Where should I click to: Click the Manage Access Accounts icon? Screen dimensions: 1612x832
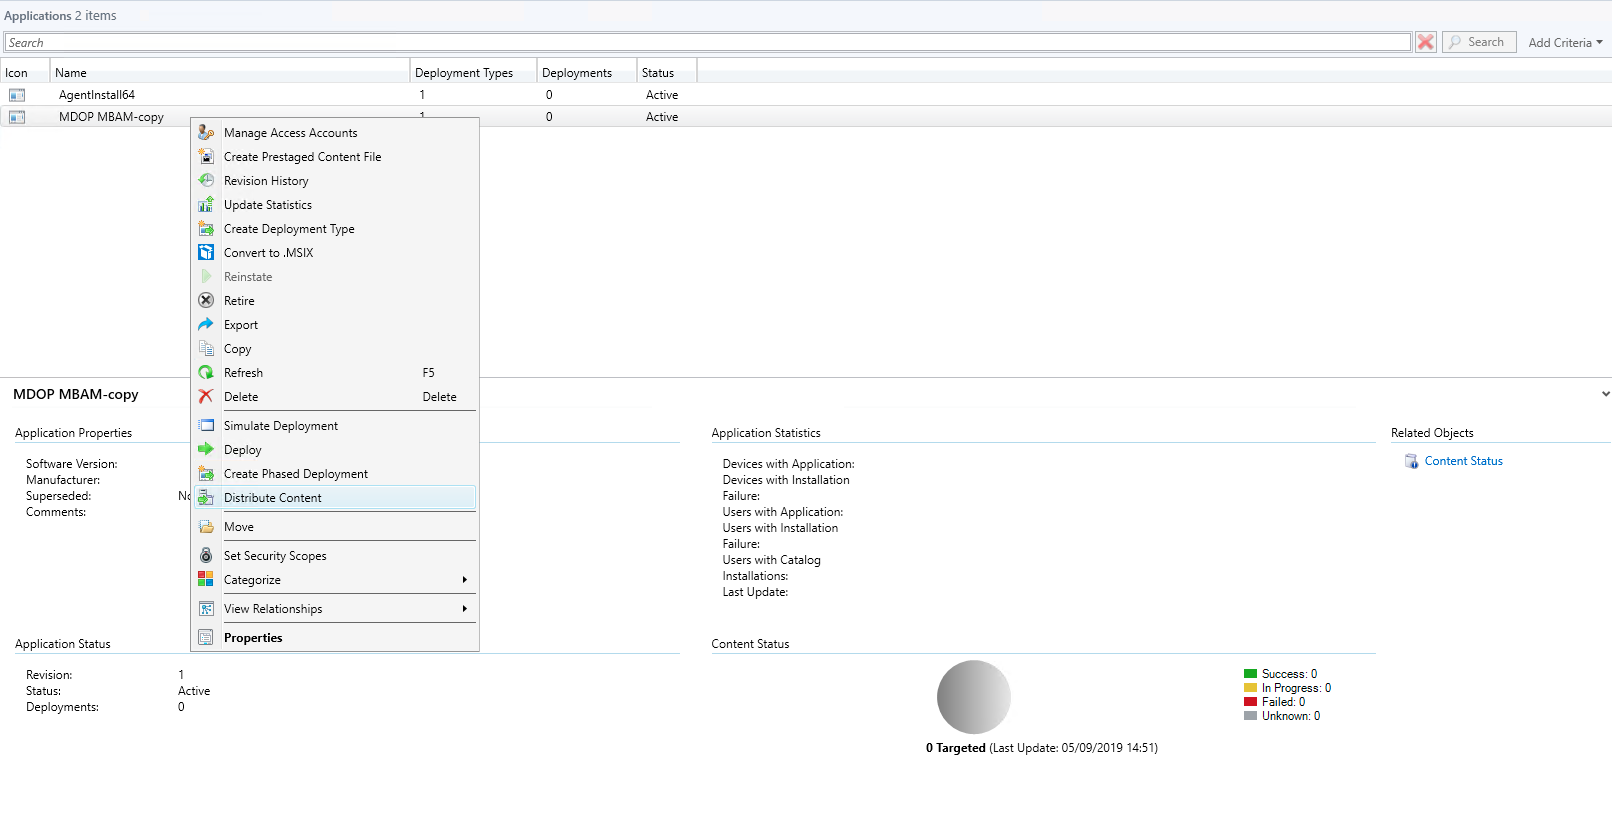coord(206,133)
